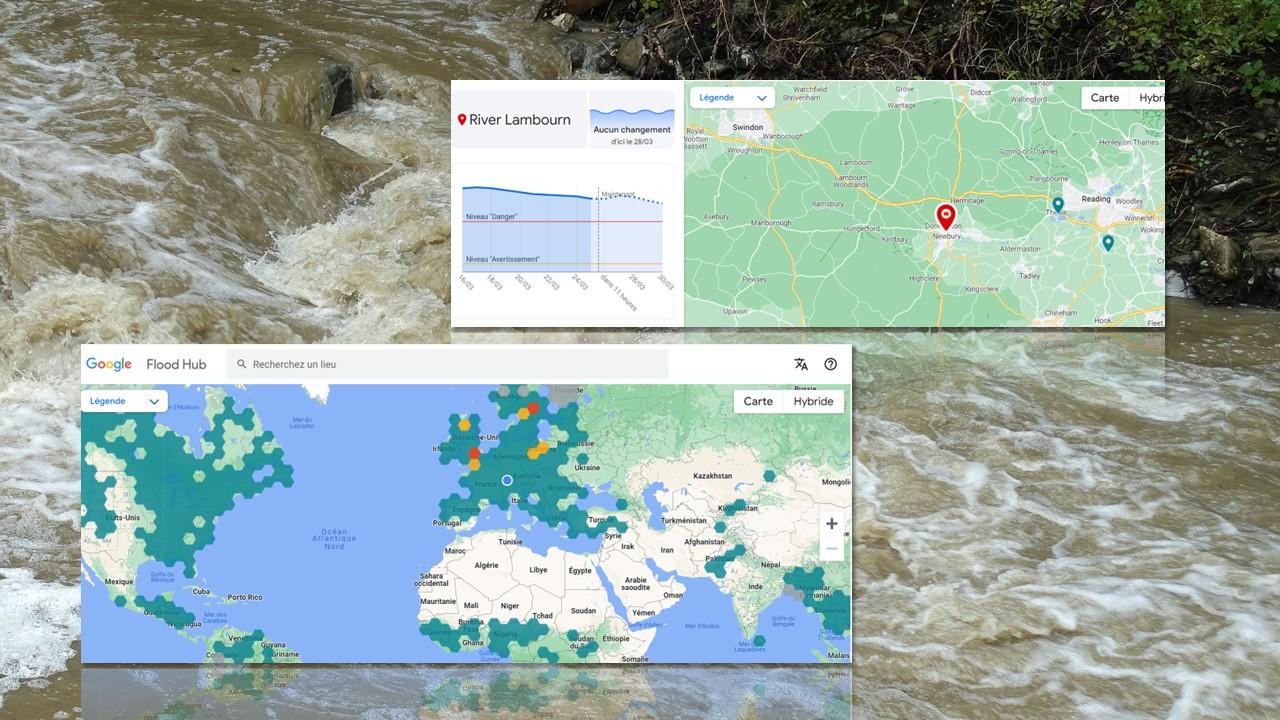Click the Marlborough label on the map
This screenshot has height=720, width=1280.
pos(772,222)
